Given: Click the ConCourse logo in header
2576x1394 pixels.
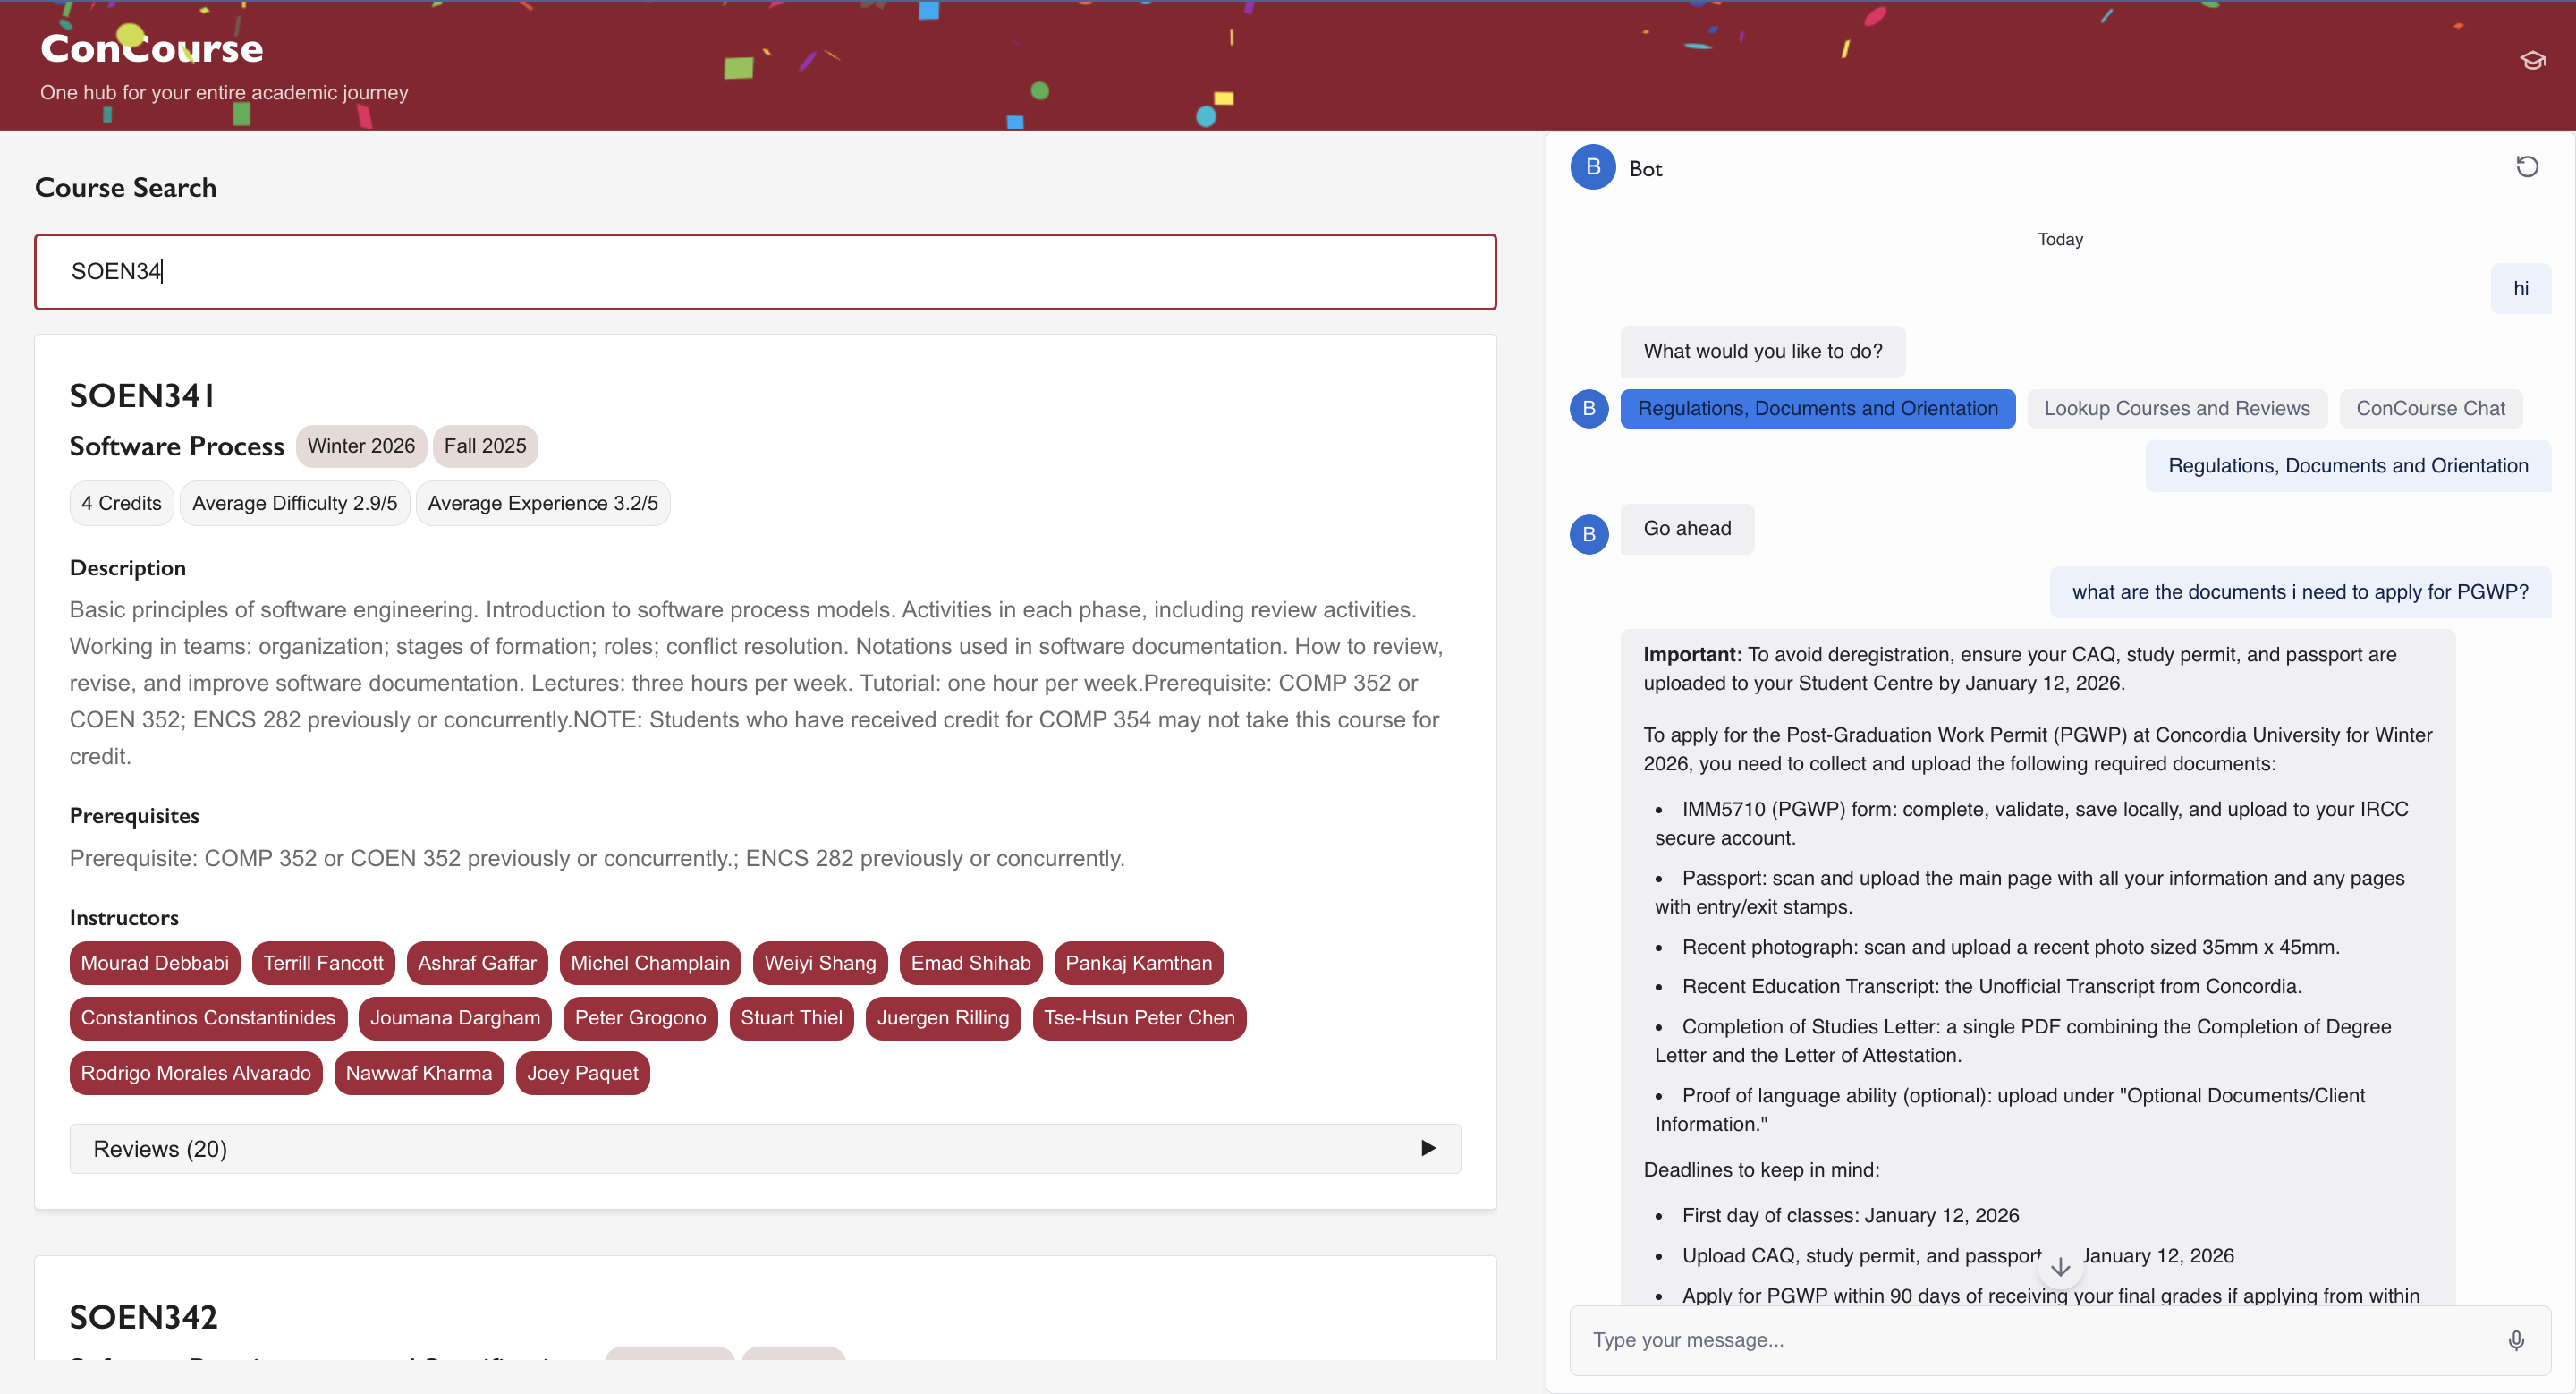Looking at the screenshot, I should (x=152, y=48).
